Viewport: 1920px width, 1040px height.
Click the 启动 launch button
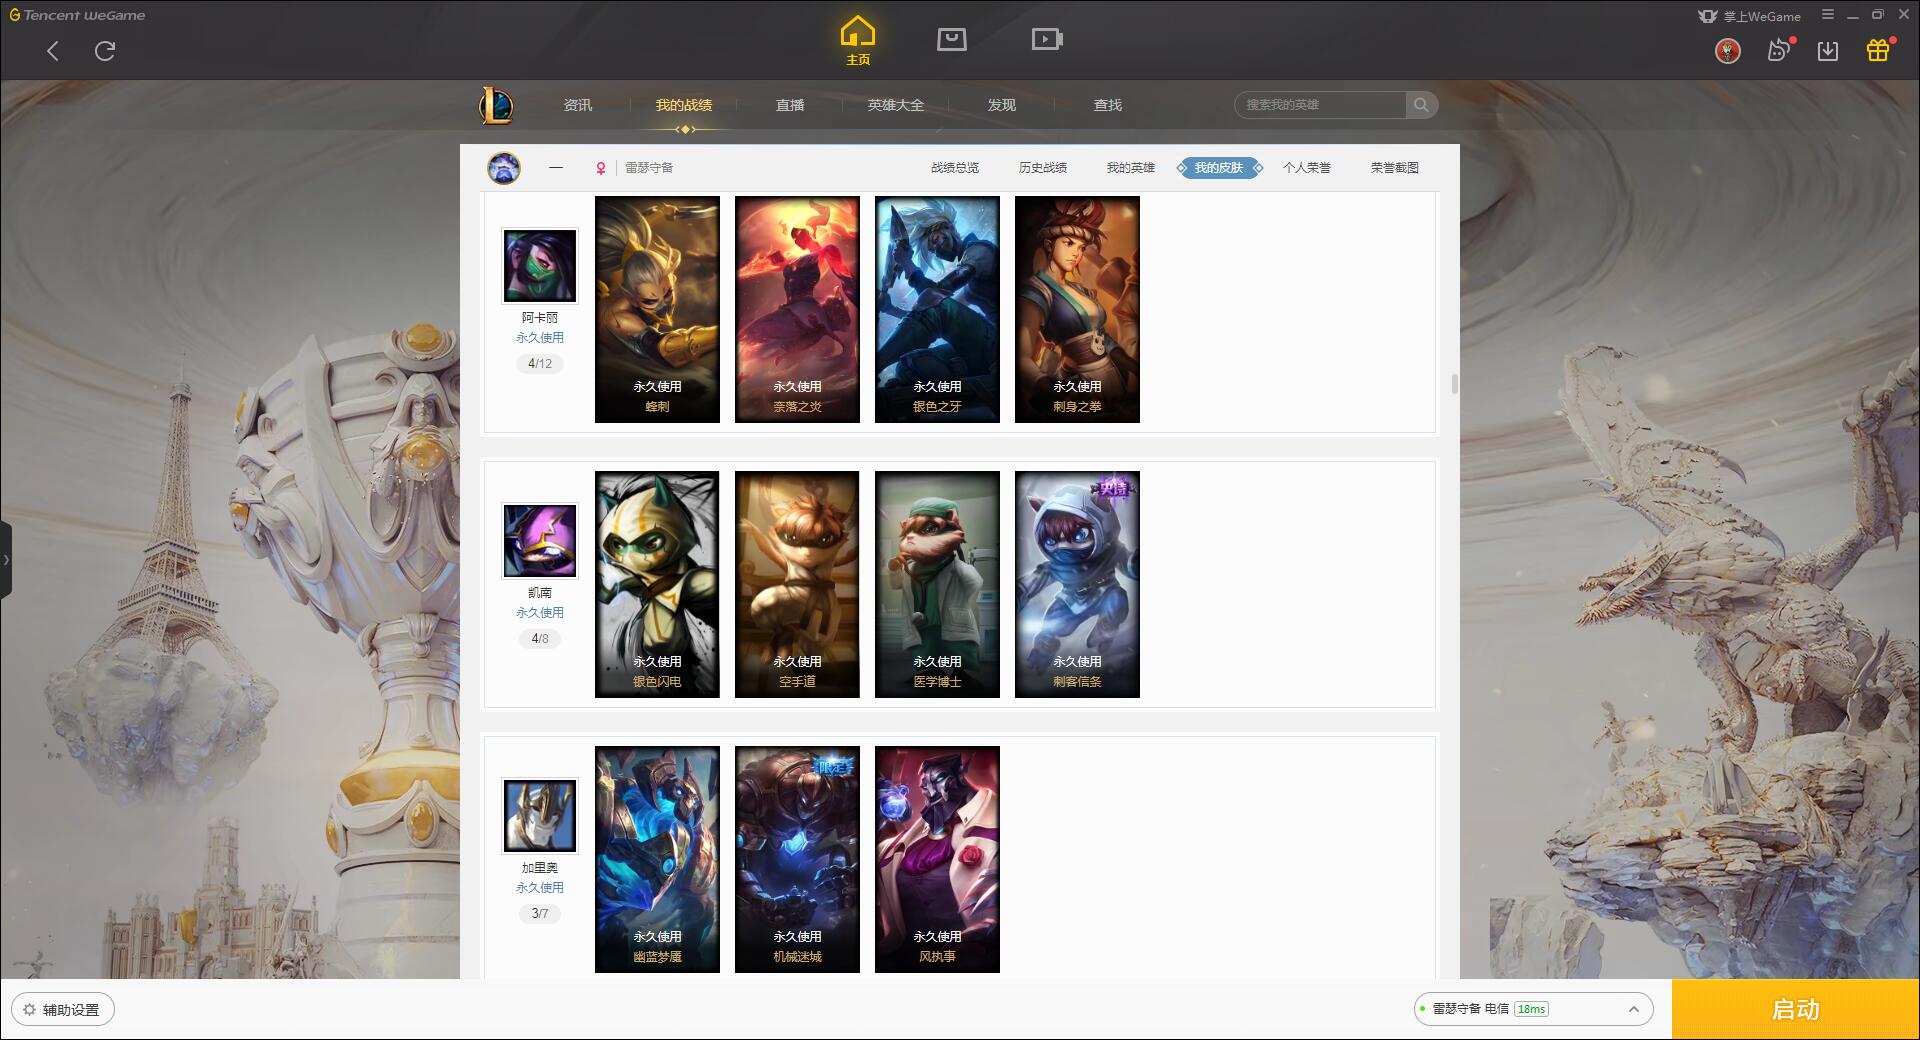point(1796,1010)
